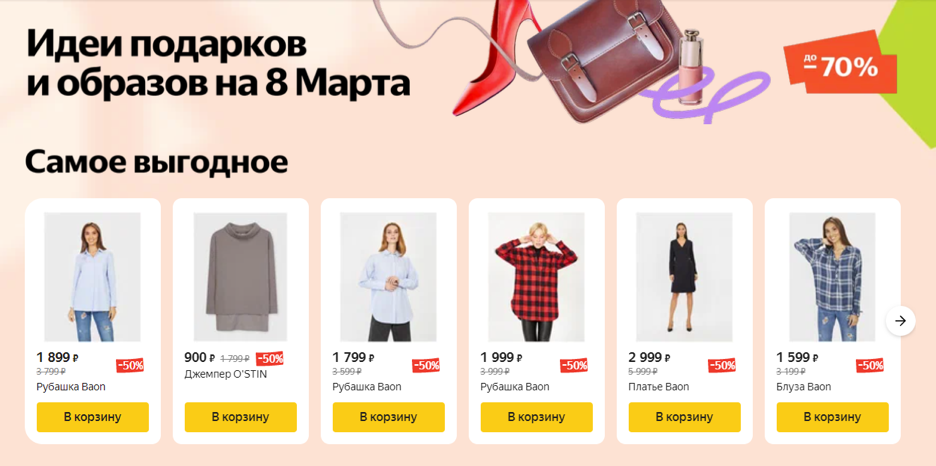
Task: Click the next arrow on product carousel
Action: coord(900,321)
